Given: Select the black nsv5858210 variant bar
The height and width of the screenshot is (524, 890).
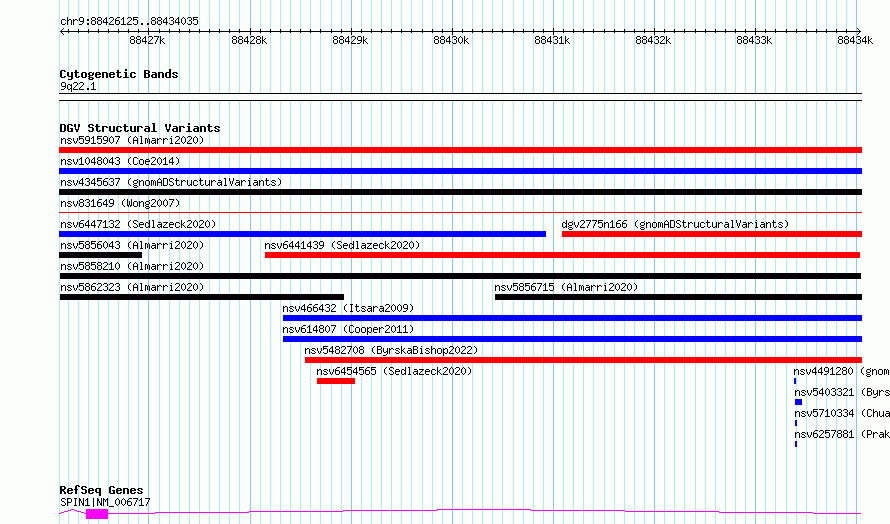Looking at the screenshot, I should (x=460, y=276).
